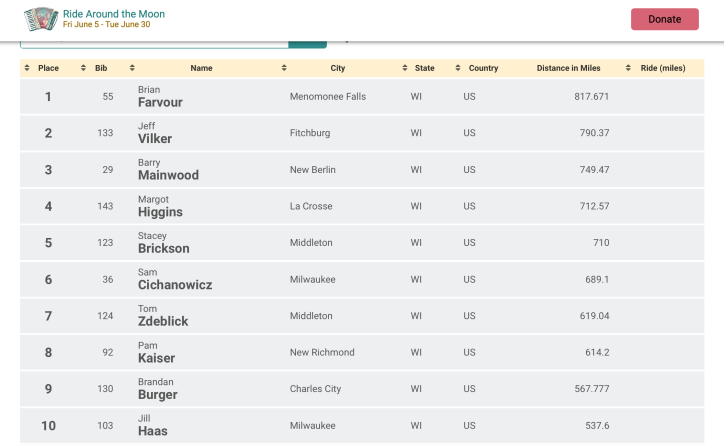Sort by Place using its sort arrow icon
This screenshot has width=724, height=445.
(x=27, y=68)
